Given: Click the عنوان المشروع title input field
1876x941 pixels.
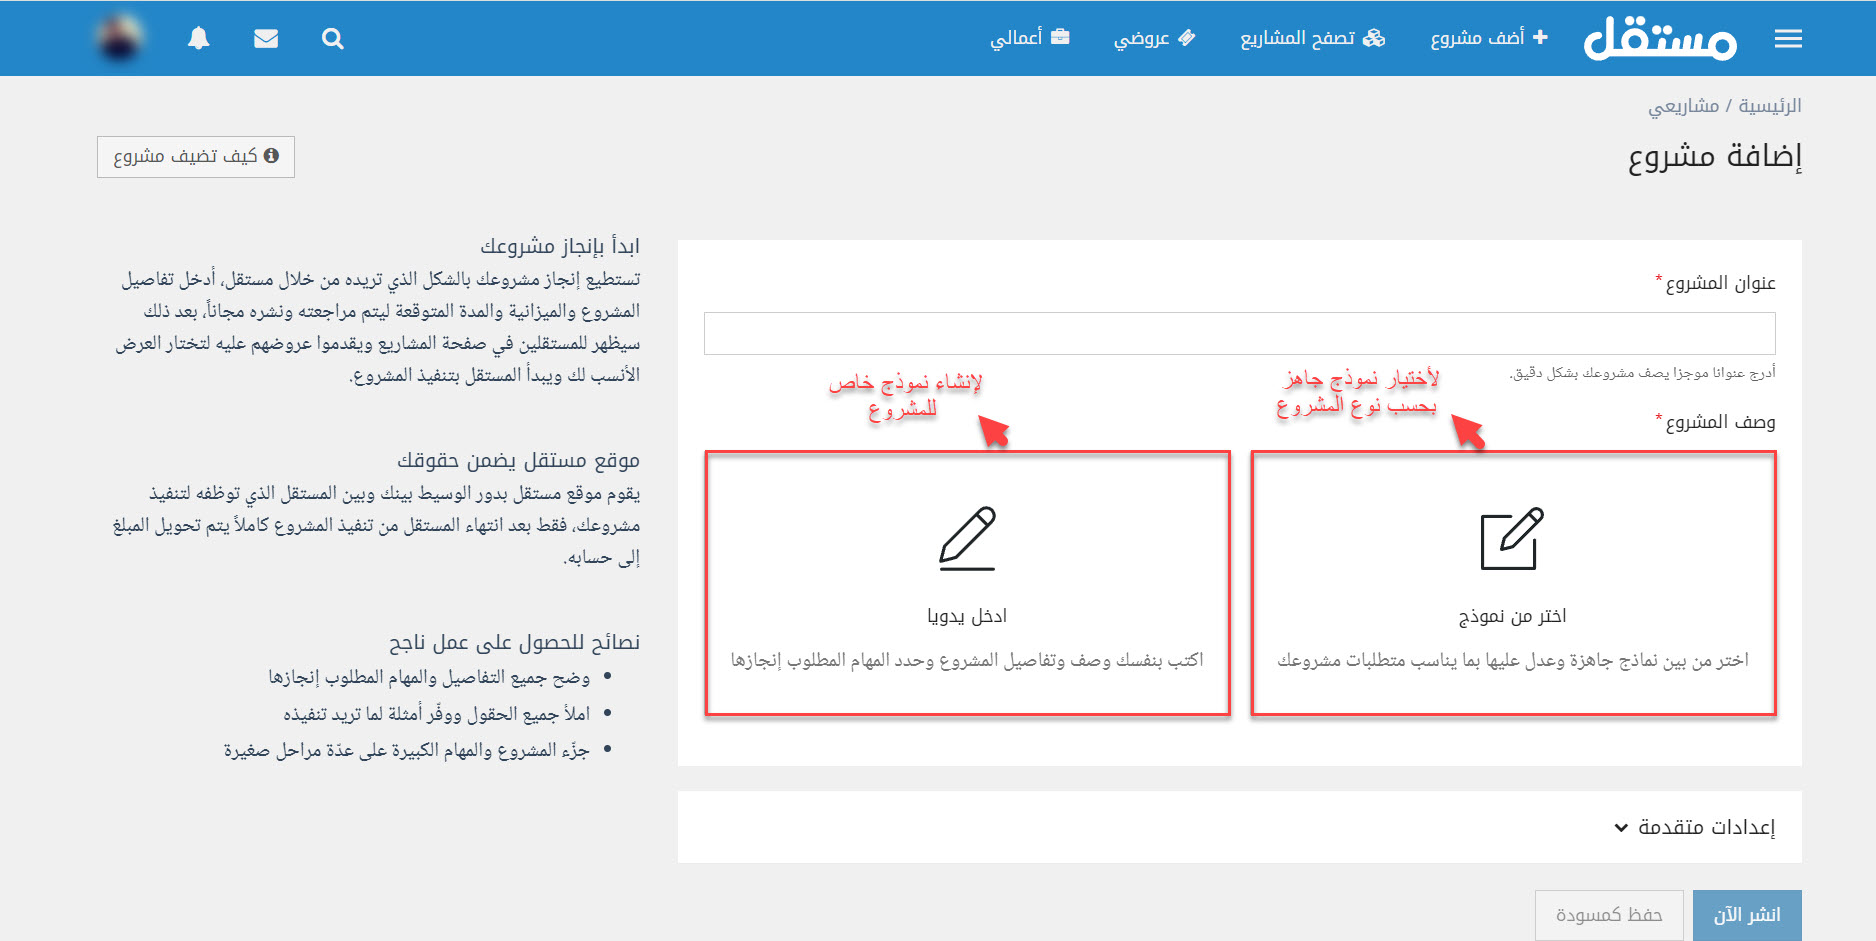Looking at the screenshot, I should (1240, 333).
